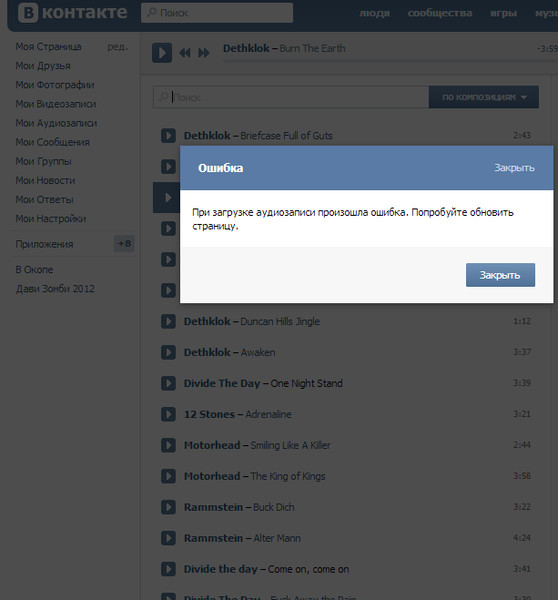Click the audio search input field
558x600 pixels.
tap(291, 97)
